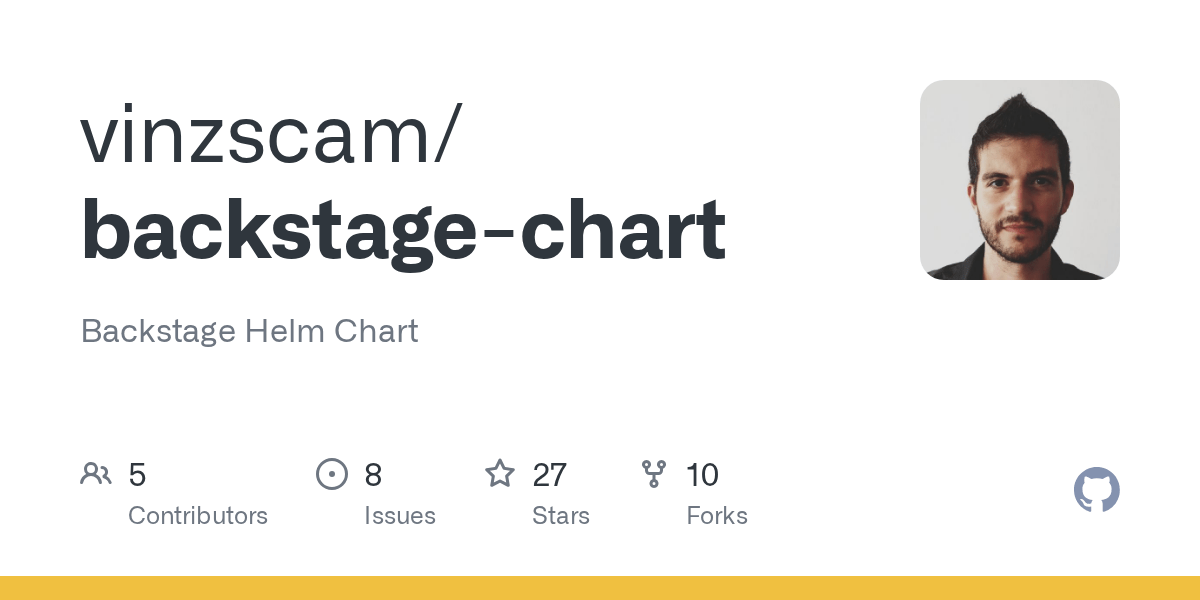Click the fork count 10

point(702,475)
